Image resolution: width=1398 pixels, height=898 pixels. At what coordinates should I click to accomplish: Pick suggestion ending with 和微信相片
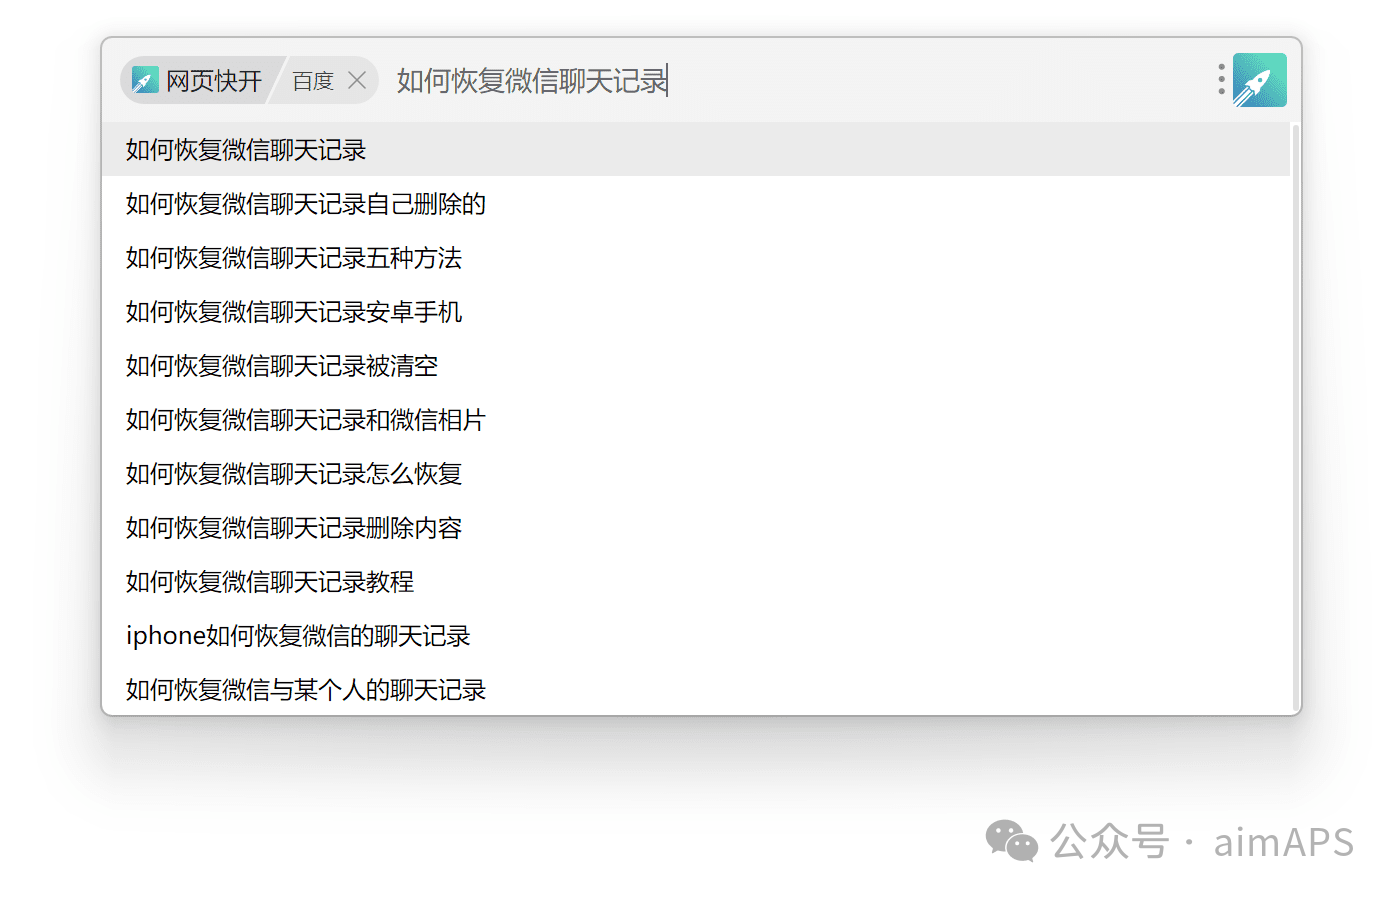(x=306, y=420)
